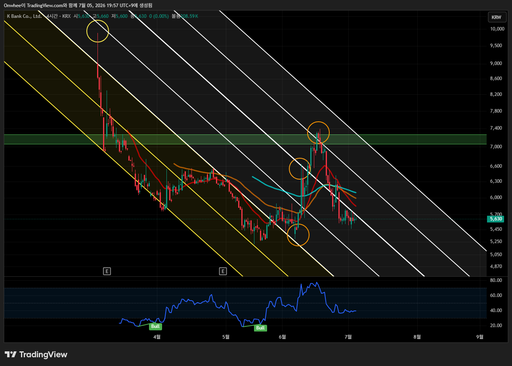Click the 4,870 price axis label

(x=496, y=266)
